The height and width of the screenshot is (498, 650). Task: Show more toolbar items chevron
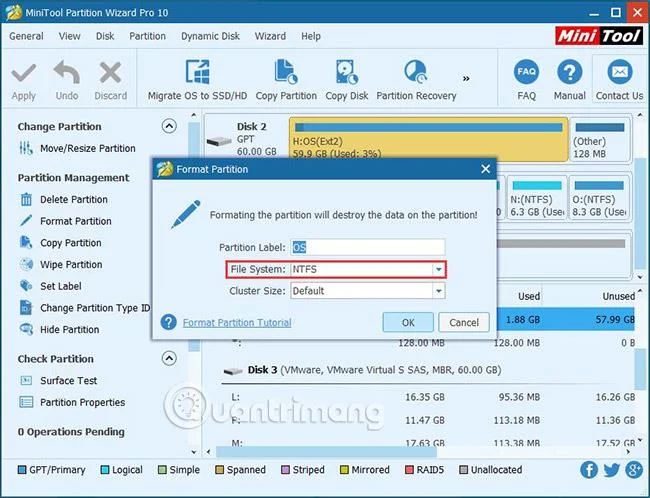tap(466, 78)
